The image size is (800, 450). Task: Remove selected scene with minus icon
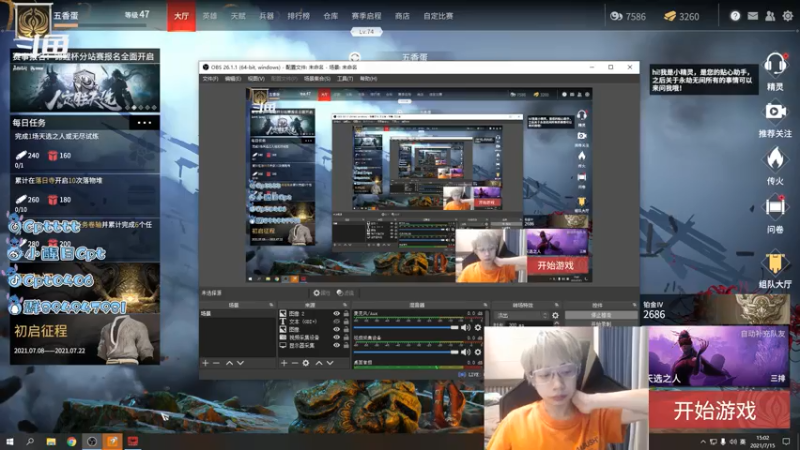216,363
